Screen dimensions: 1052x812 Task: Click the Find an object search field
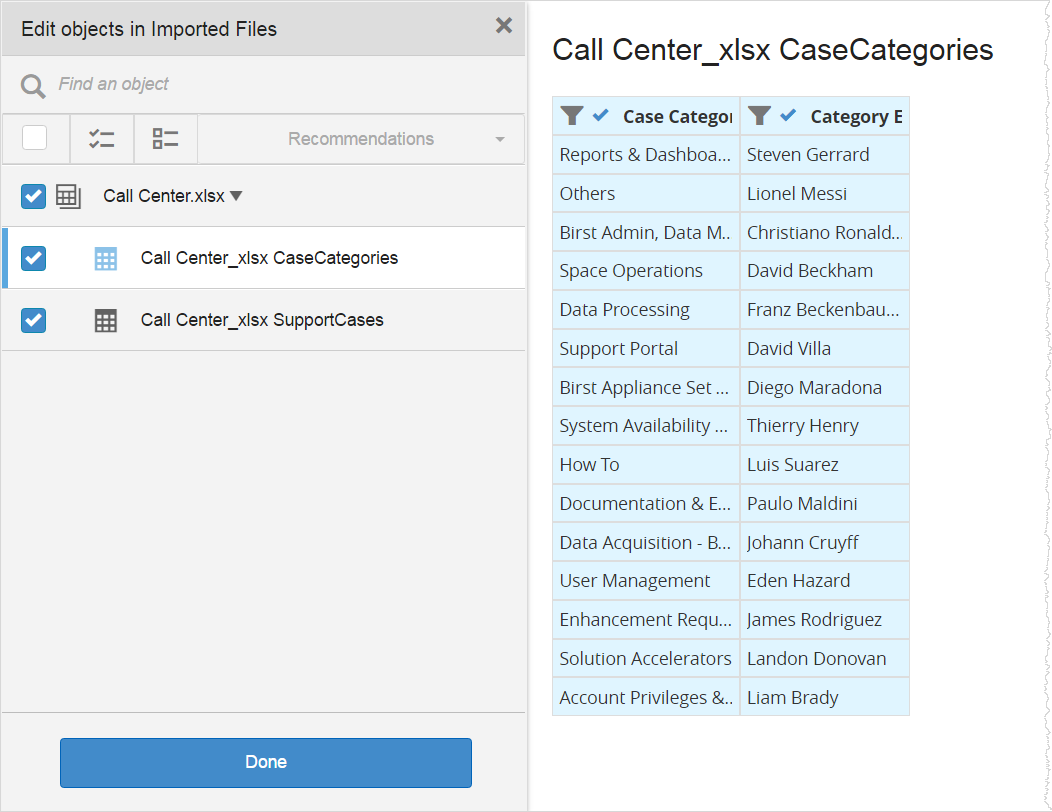pyautogui.click(x=280, y=85)
